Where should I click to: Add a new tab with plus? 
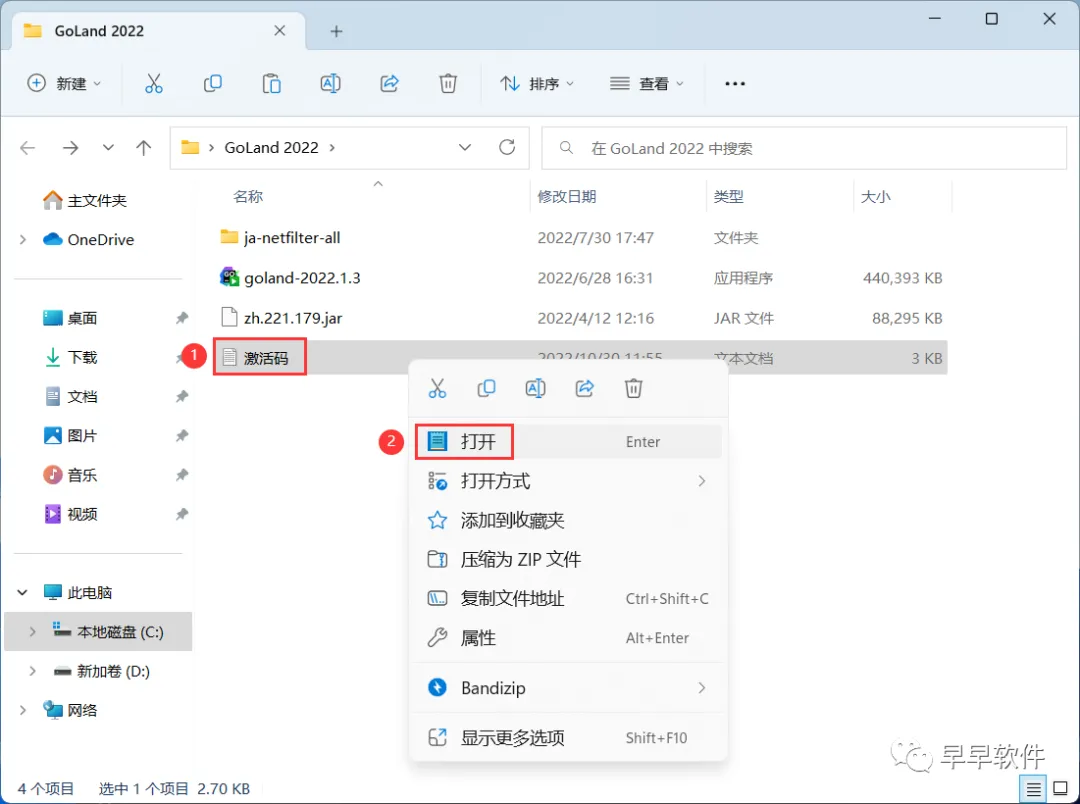[x=336, y=31]
